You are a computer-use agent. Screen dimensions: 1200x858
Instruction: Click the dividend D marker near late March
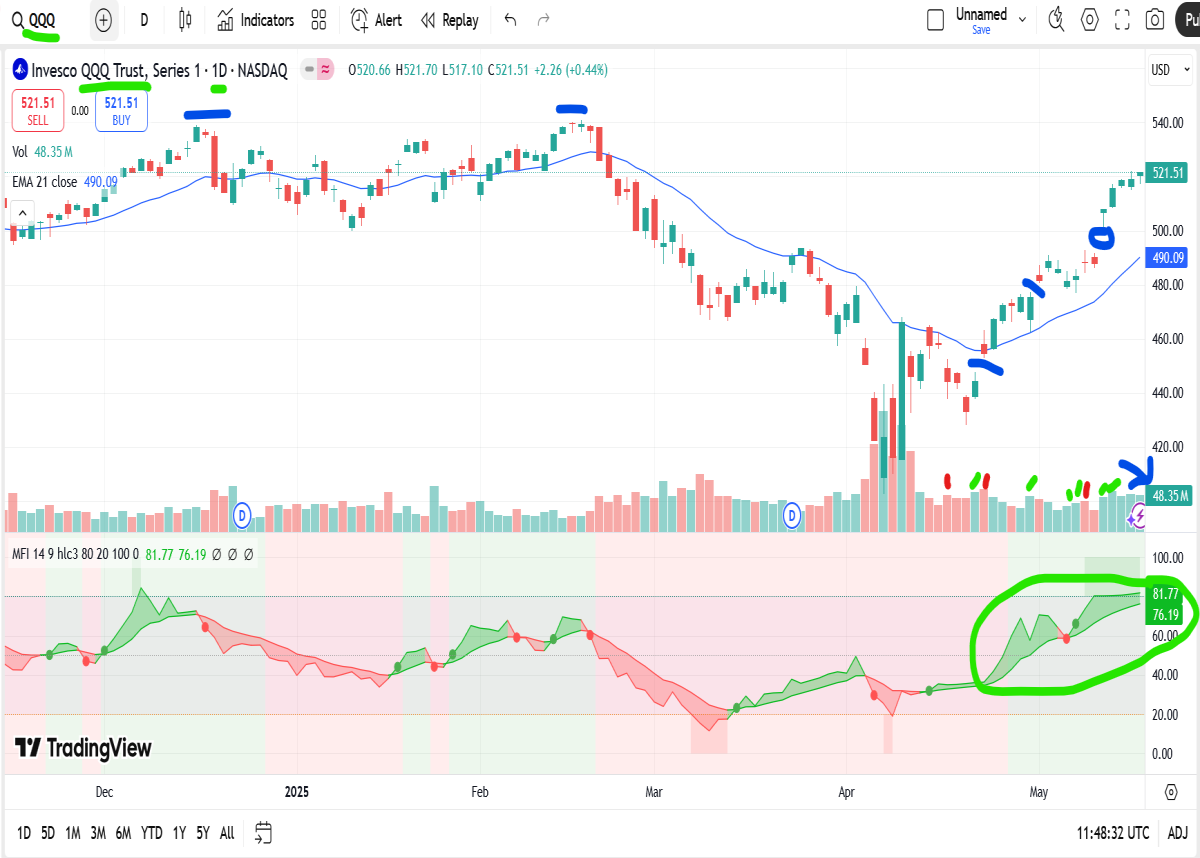pos(793,516)
